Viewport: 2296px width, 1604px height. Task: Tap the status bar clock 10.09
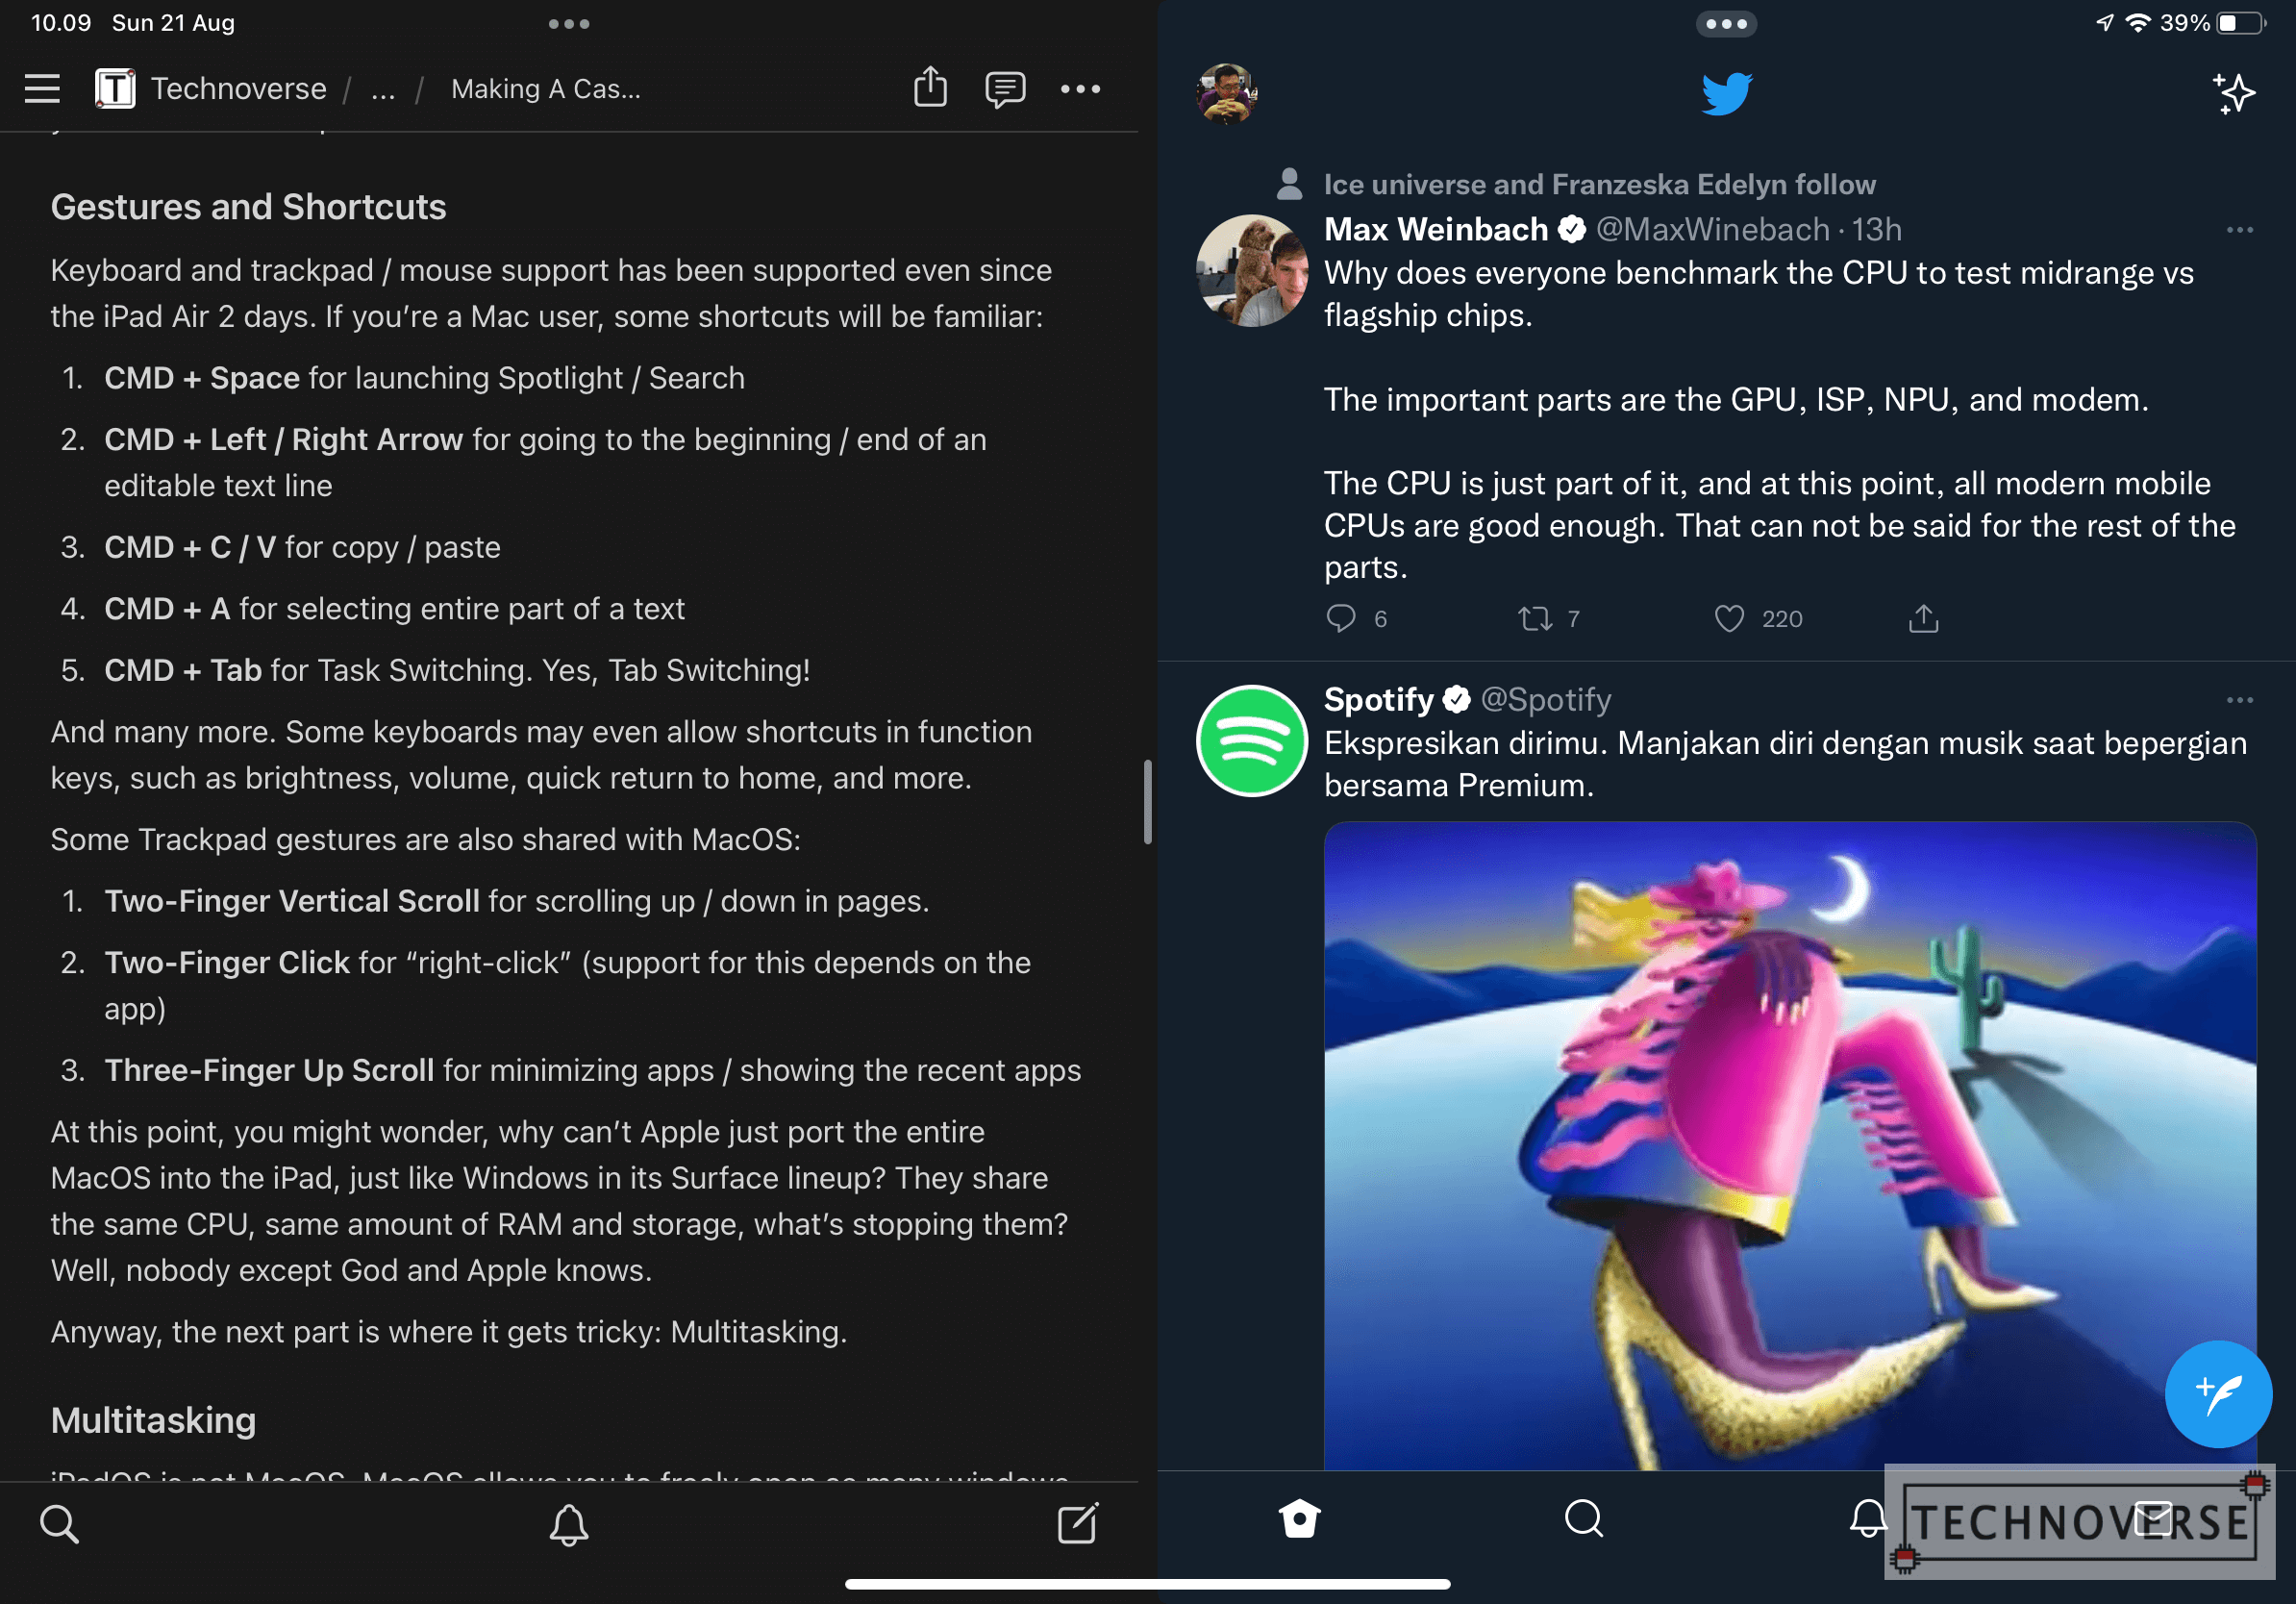click(61, 23)
